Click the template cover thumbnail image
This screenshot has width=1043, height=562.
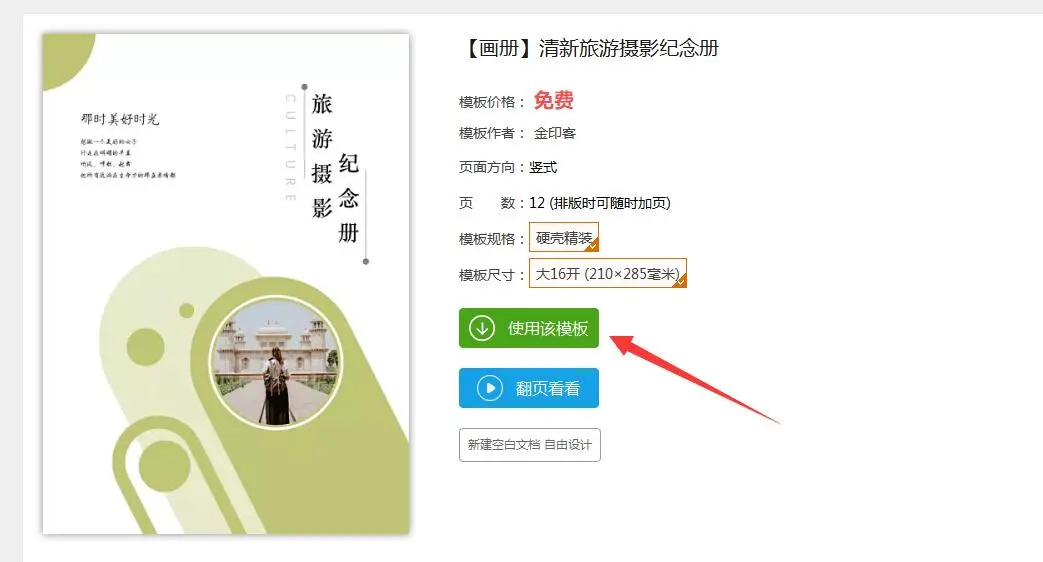coord(226,284)
